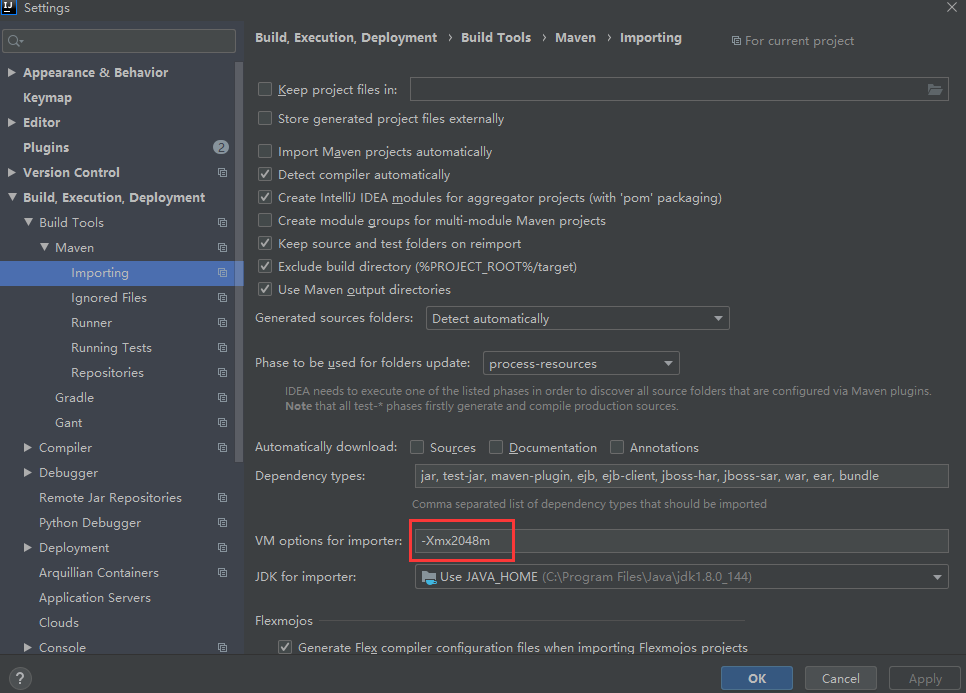This screenshot has height=693, width=966.
Task: Click Build Tools breadcrumb link
Action: pos(496,38)
